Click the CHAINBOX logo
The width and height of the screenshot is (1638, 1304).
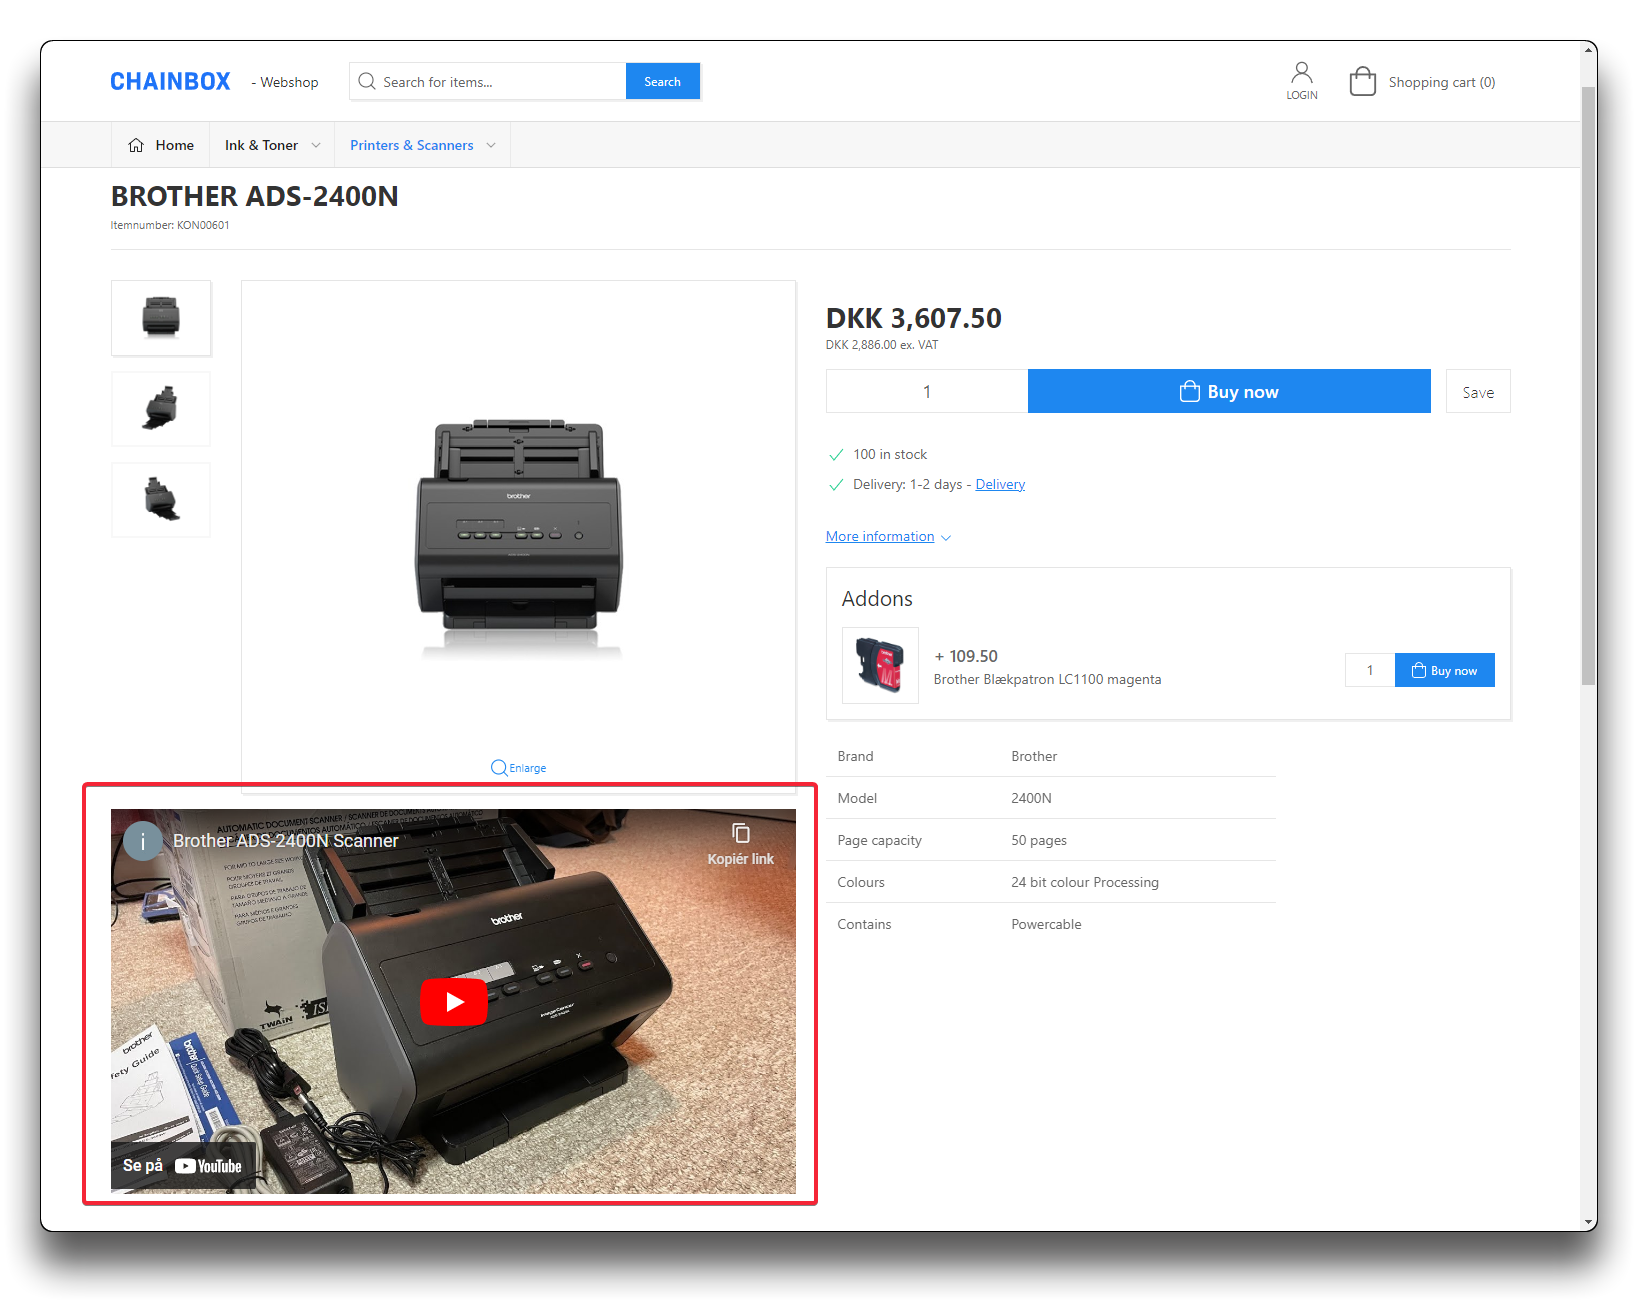pyautogui.click(x=170, y=82)
